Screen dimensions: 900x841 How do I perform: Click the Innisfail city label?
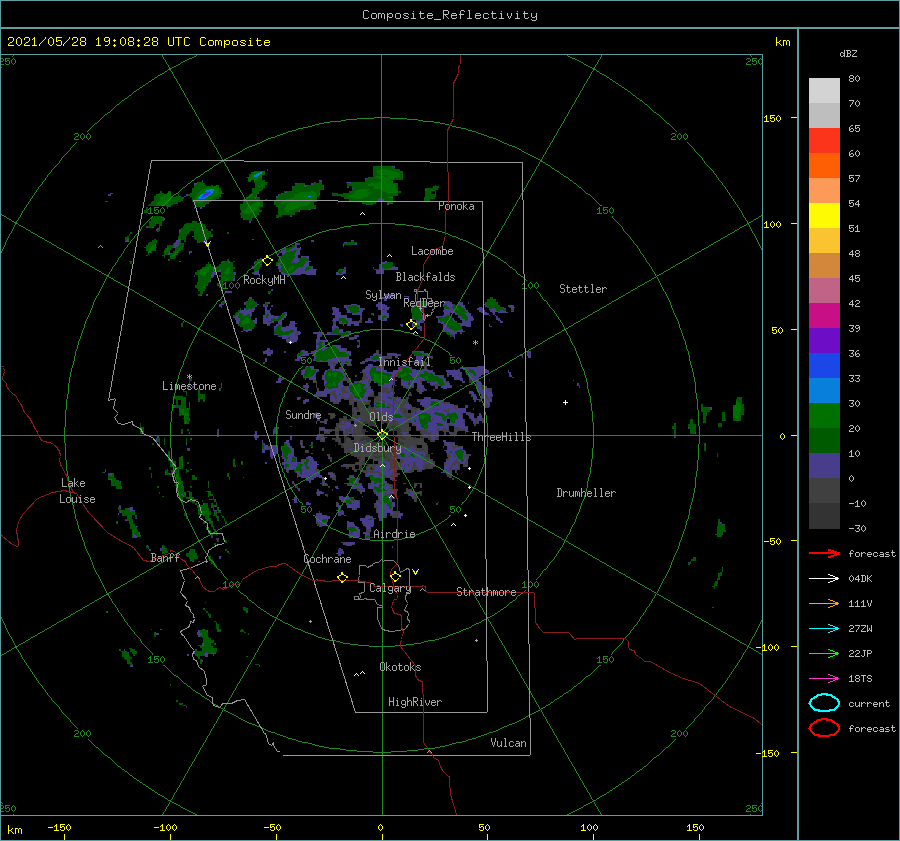[x=404, y=362]
